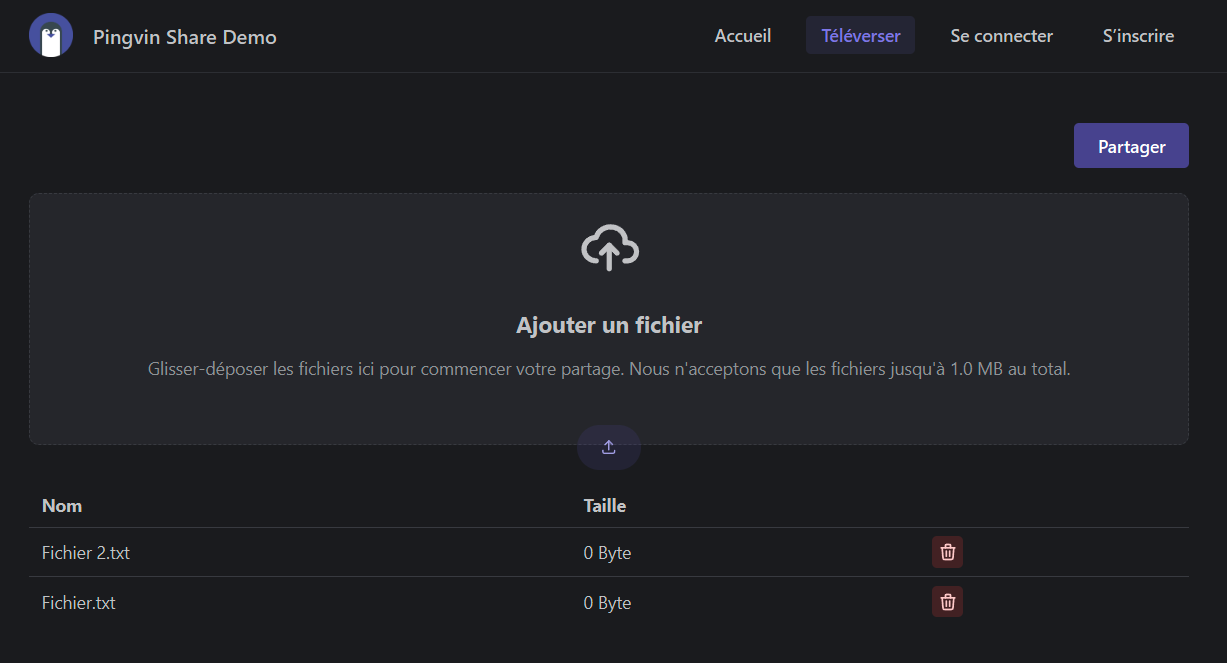1227x663 pixels.
Task: Click the S'inscrire link
Action: (1138, 36)
